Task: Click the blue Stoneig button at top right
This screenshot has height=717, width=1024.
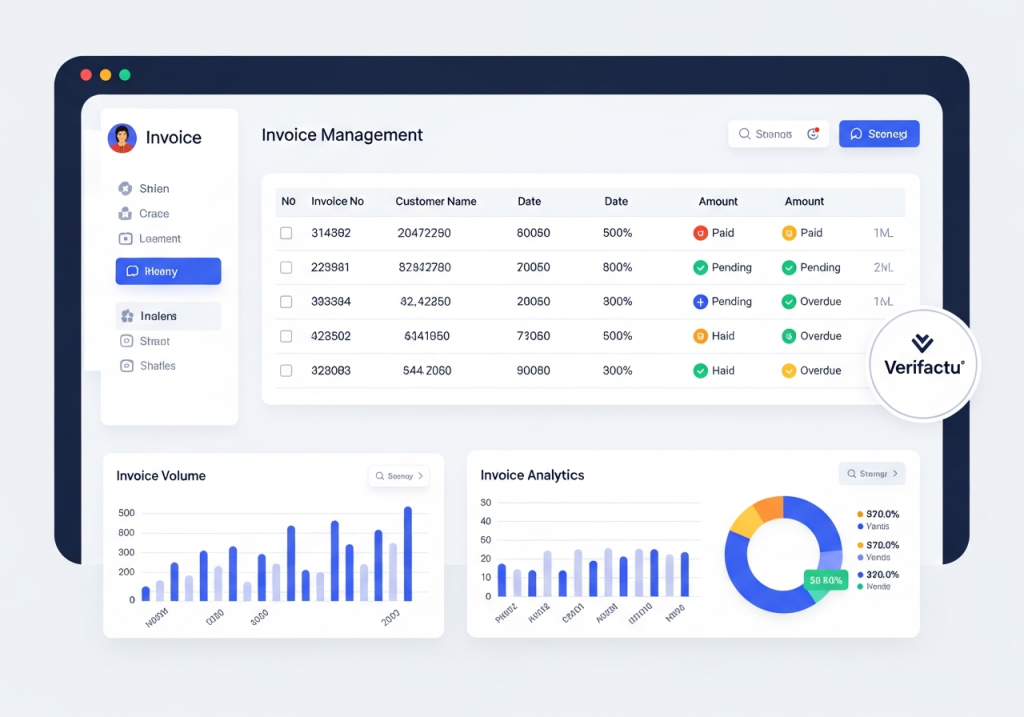Action: (x=878, y=134)
